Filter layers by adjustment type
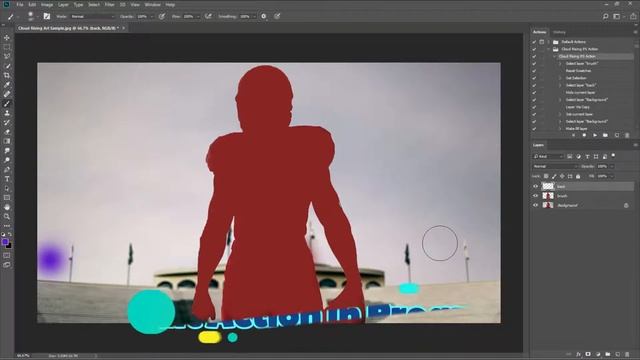 578,156
